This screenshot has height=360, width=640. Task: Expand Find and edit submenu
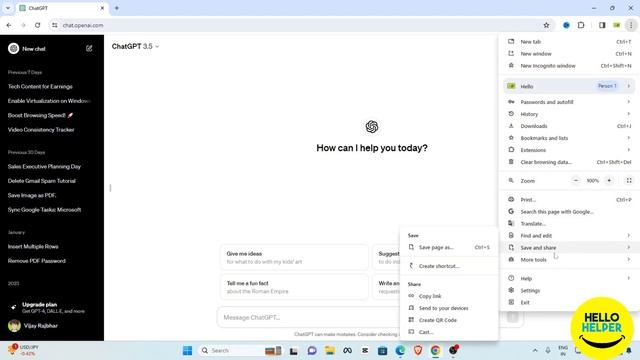569,236
